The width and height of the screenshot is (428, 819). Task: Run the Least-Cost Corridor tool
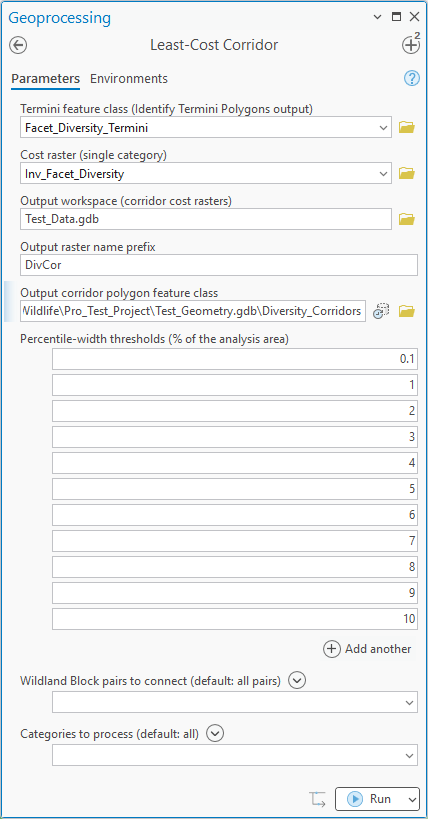(370, 799)
